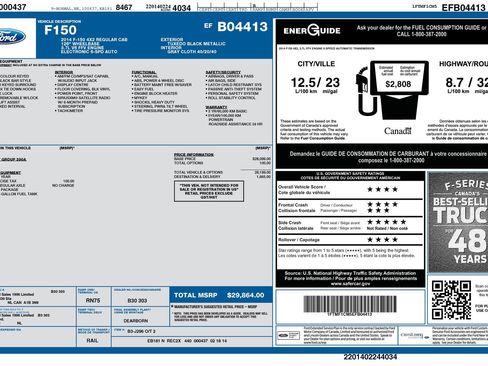Image resolution: width=488 pixels, height=366 pixels.
Task: Click the barcode under safety ratings
Action: pyautogui.click(x=350, y=304)
